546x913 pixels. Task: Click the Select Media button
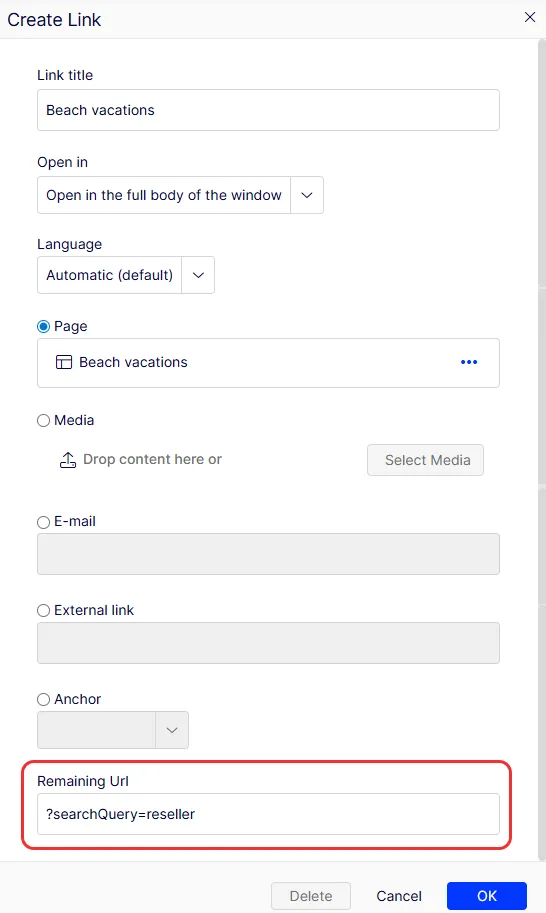pos(426,460)
